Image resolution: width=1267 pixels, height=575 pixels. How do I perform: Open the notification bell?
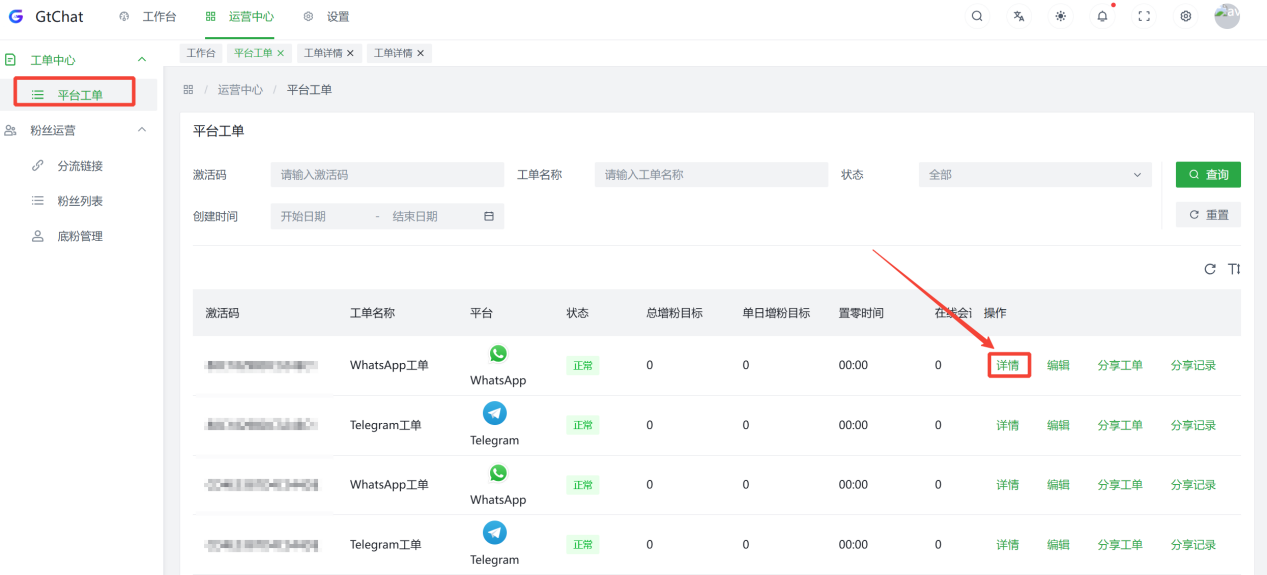(x=1102, y=16)
